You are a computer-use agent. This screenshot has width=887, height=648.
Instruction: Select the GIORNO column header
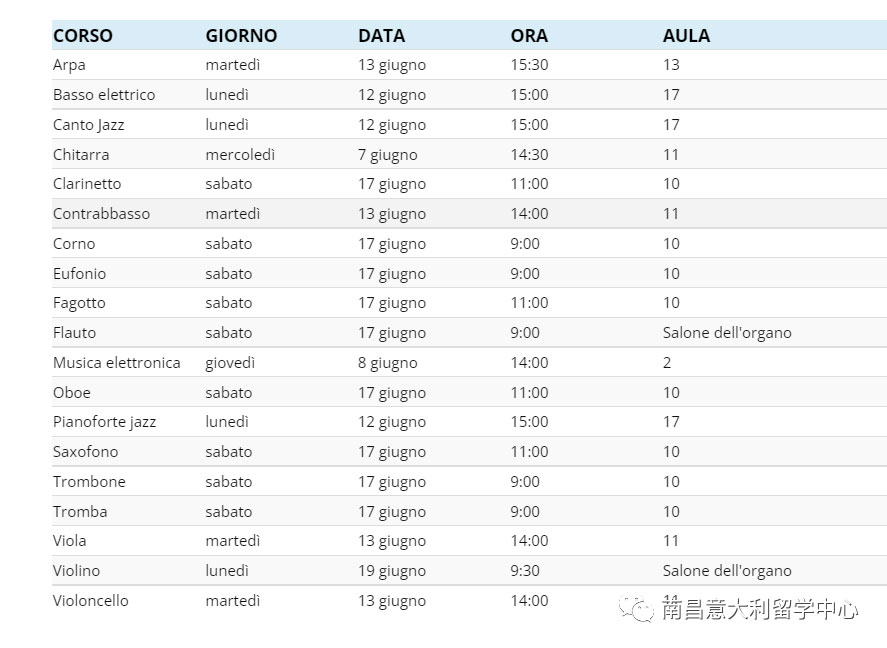pos(241,36)
